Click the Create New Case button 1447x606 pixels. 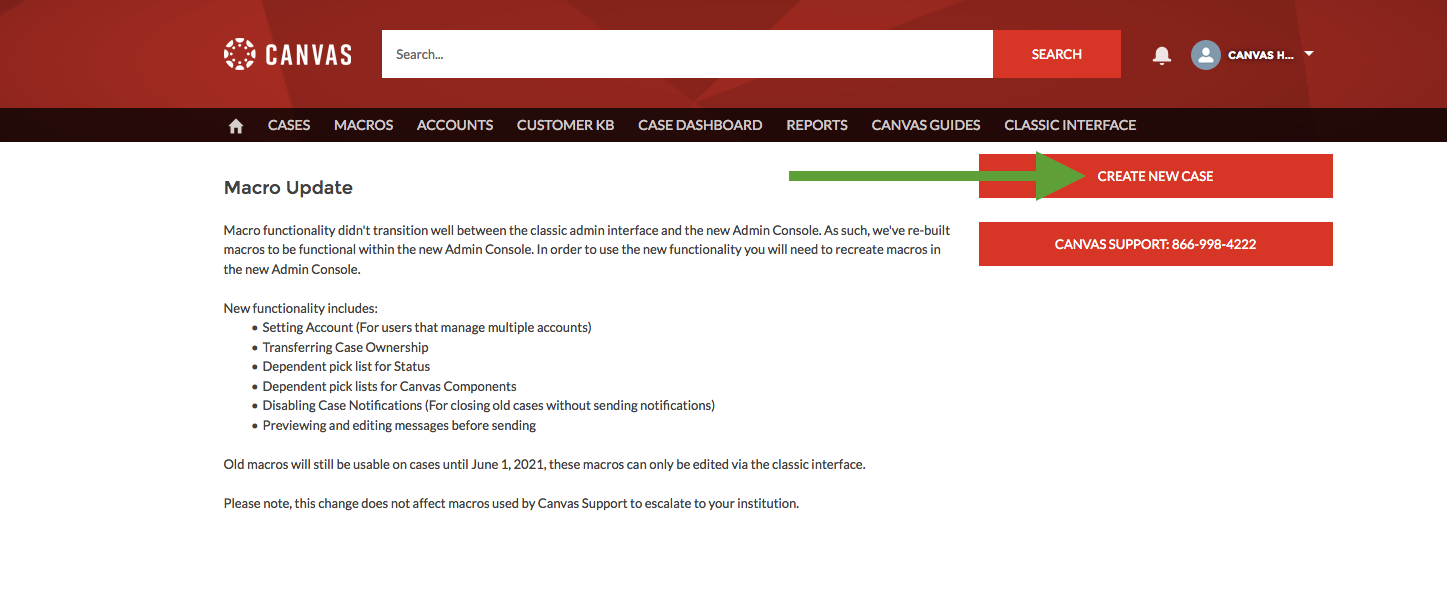(x=1156, y=176)
